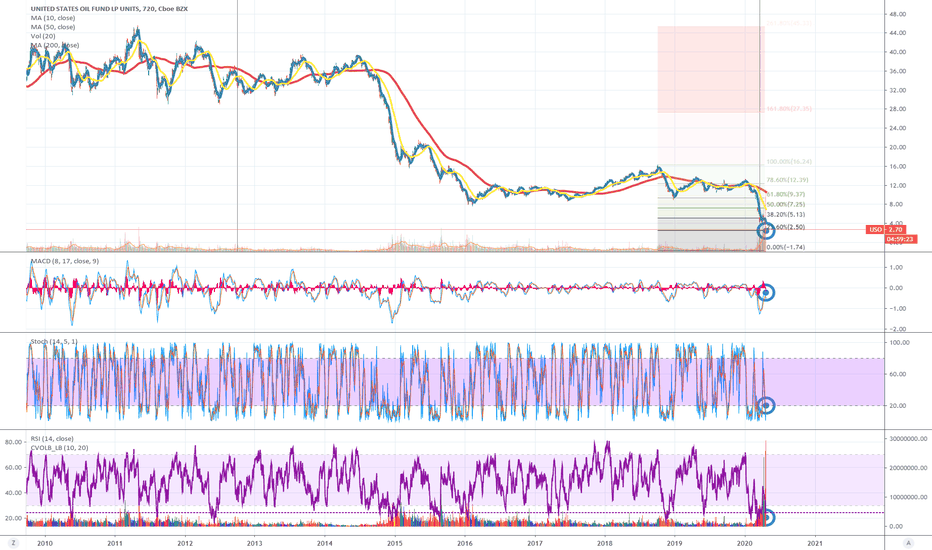
Task: Click the 8.00 value on the price axis
Action: [895, 204]
